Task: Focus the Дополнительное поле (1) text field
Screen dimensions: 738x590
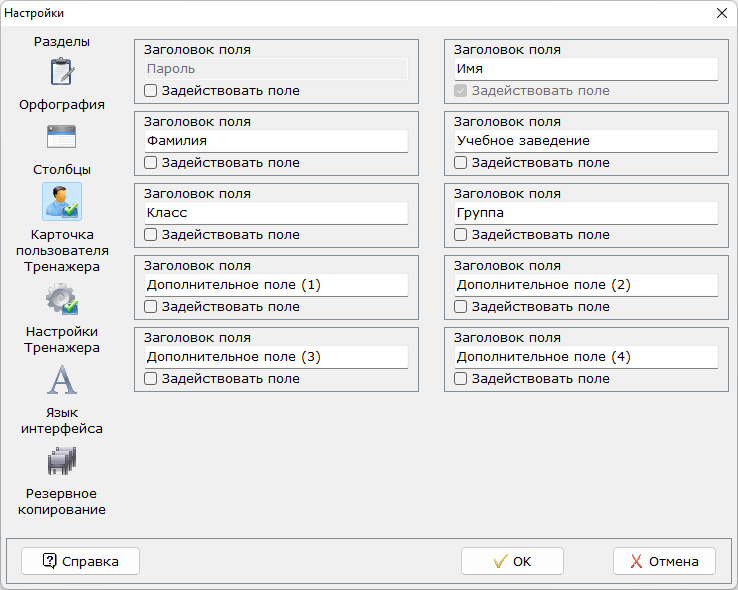Action: click(x=275, y=285)
